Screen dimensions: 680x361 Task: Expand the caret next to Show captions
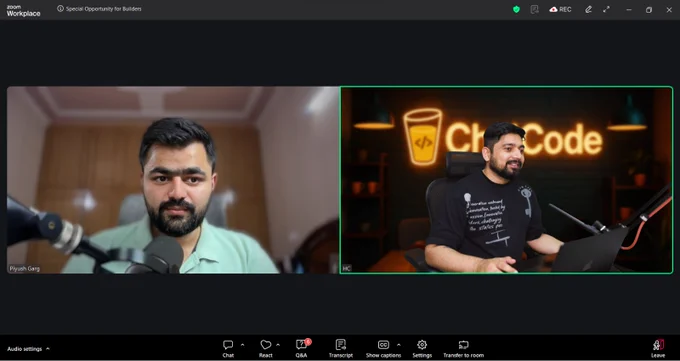[x=399, y=345]
